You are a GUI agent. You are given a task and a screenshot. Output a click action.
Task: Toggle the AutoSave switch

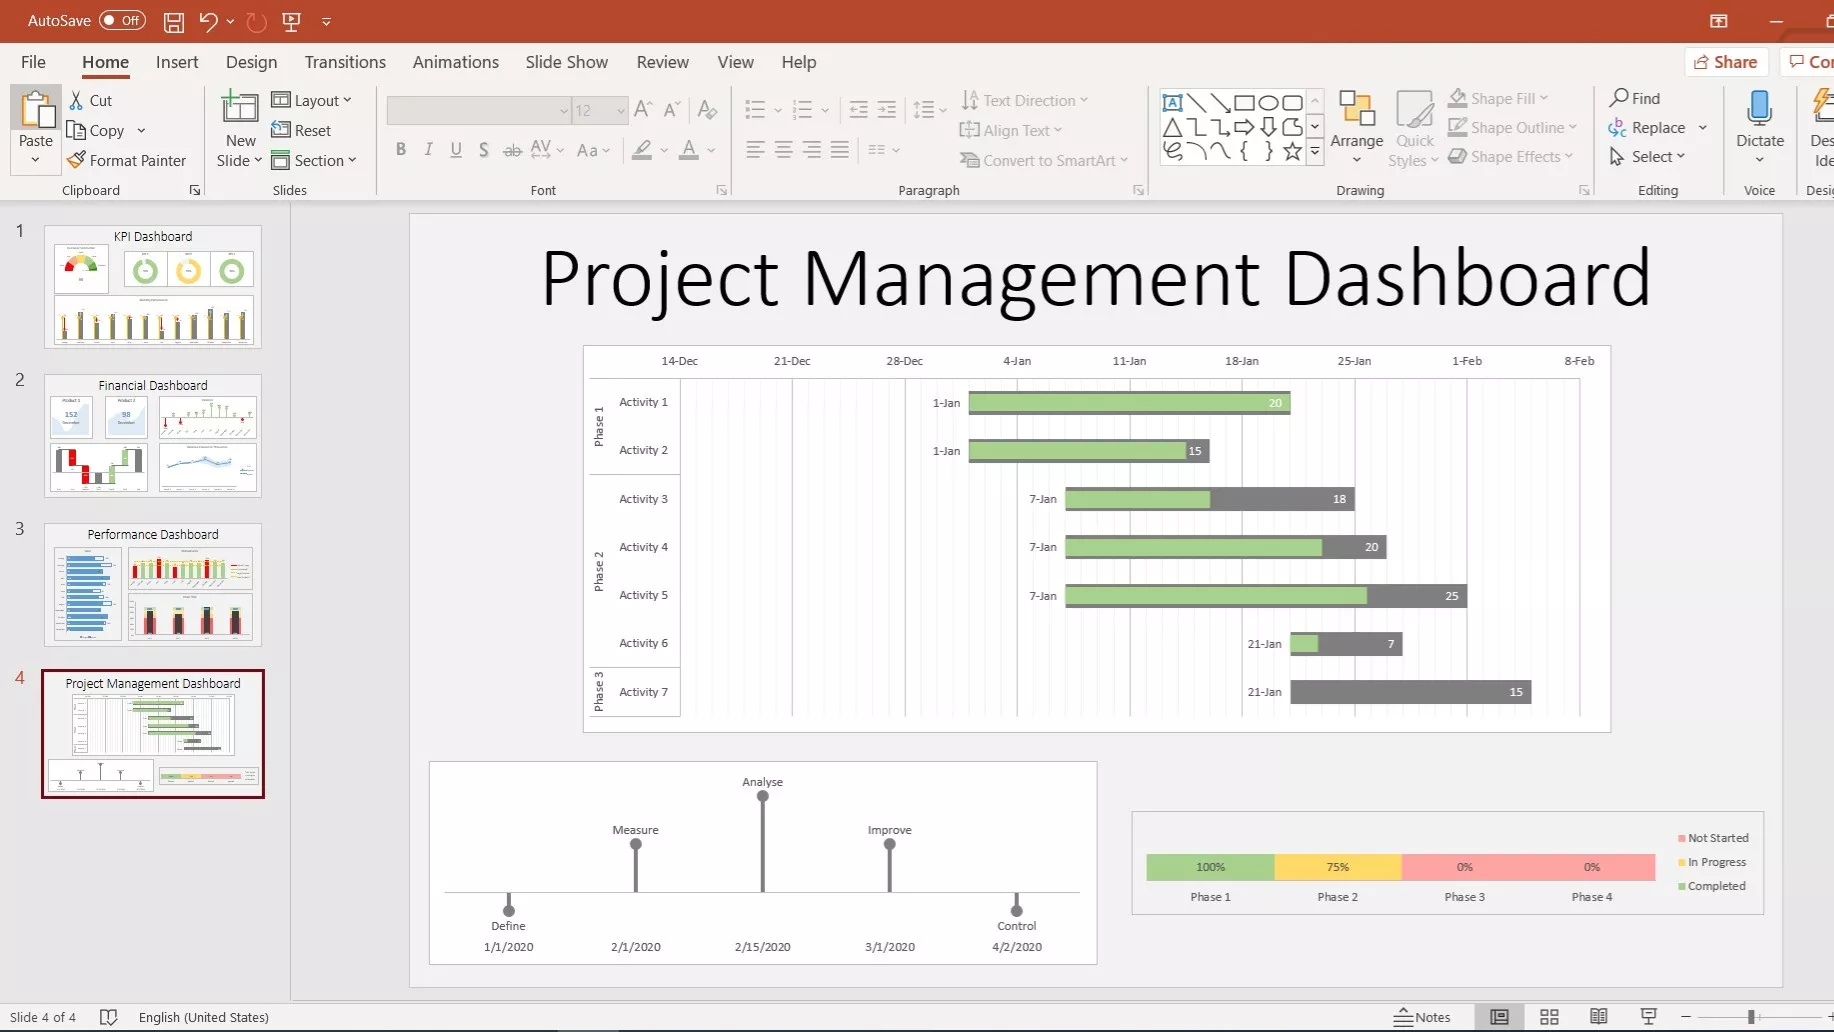point(122,20)
